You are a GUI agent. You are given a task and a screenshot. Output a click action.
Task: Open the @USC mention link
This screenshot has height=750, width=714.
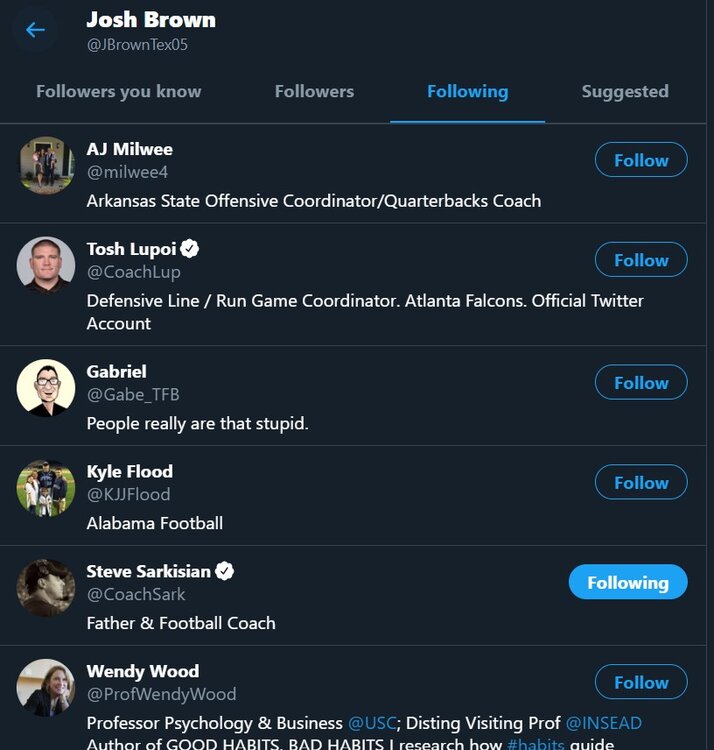(x=369, y=722)
